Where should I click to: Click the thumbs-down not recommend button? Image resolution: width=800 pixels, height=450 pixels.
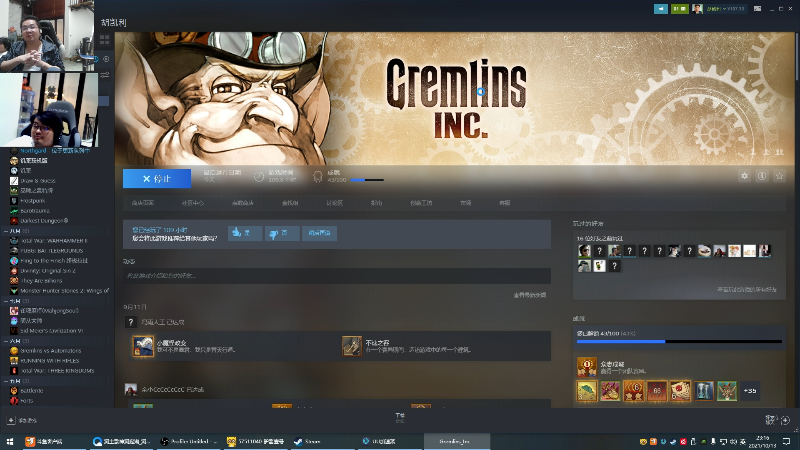(282, 233)
